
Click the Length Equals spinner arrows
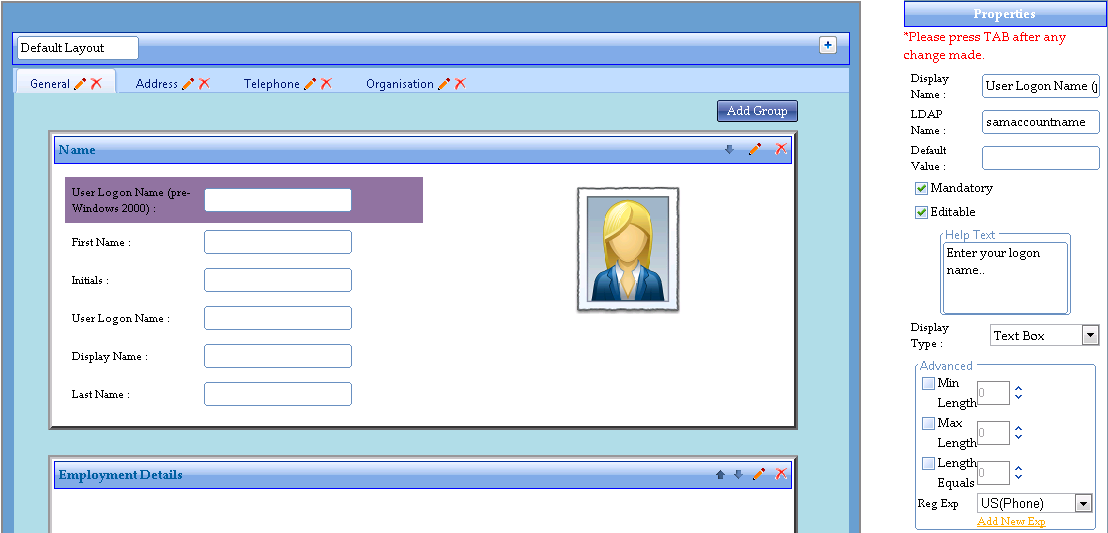pos(1018,472)
